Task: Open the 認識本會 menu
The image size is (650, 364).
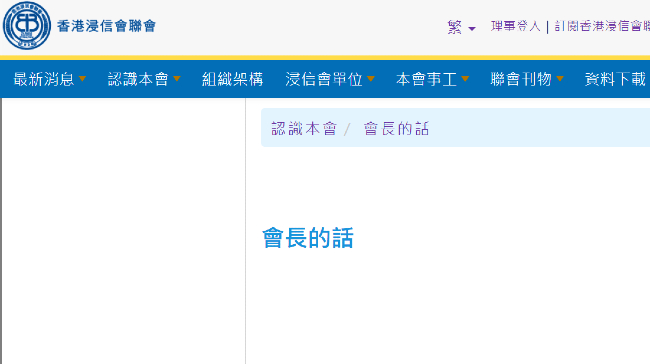Action: click(x=138, y=79)
